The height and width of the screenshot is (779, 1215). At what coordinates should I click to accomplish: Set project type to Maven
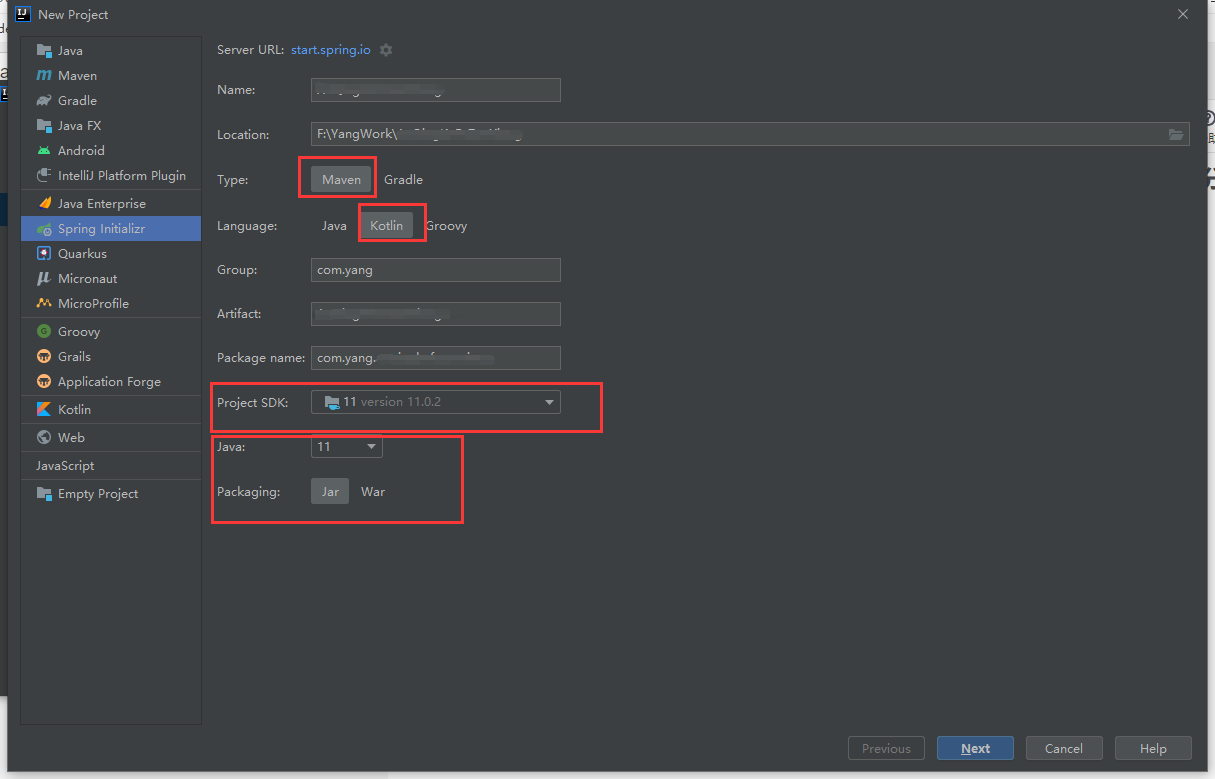[341, 179]
